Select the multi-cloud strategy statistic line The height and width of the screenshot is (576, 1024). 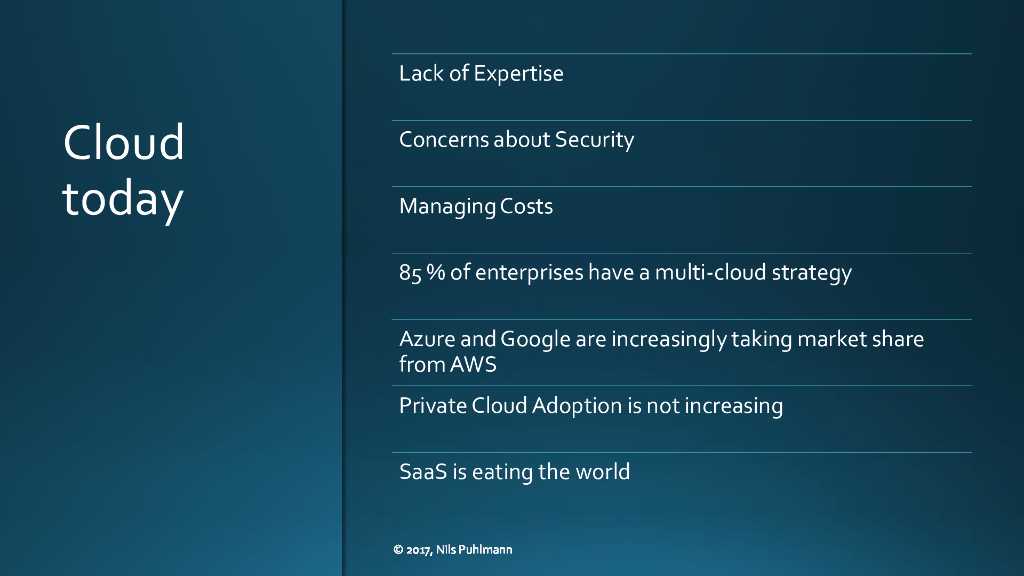(625, 272)
